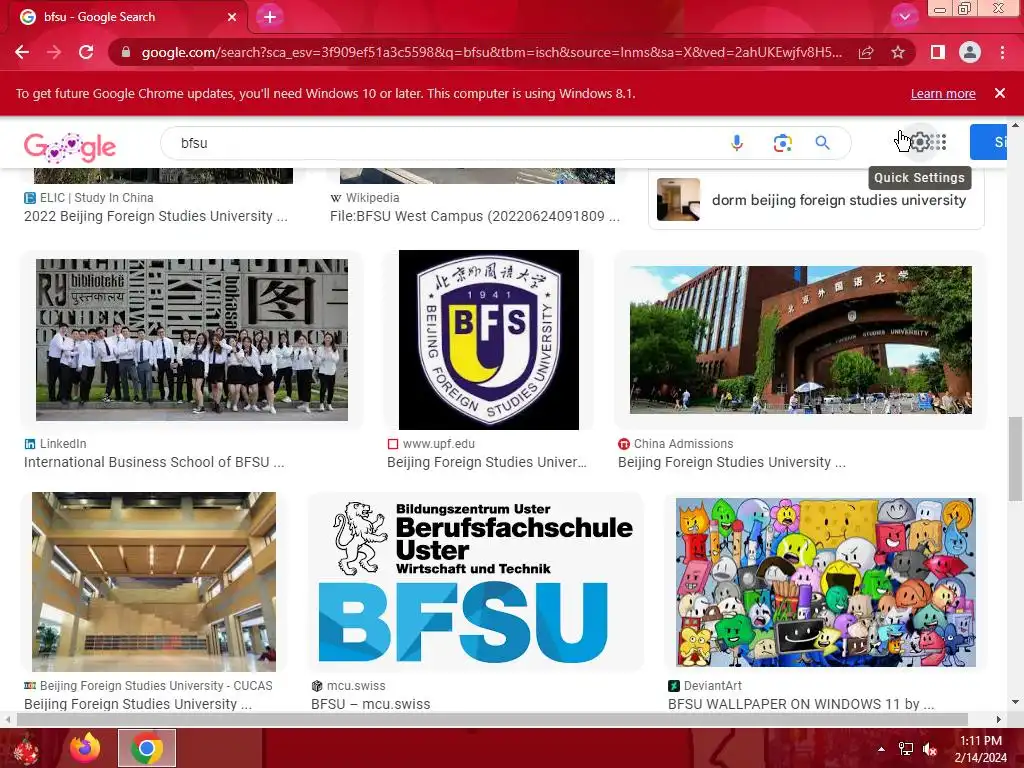This screenshot has width=1024, height=768.
Task: Search by image with Google Lens icon
Action: tap(782, 143)
